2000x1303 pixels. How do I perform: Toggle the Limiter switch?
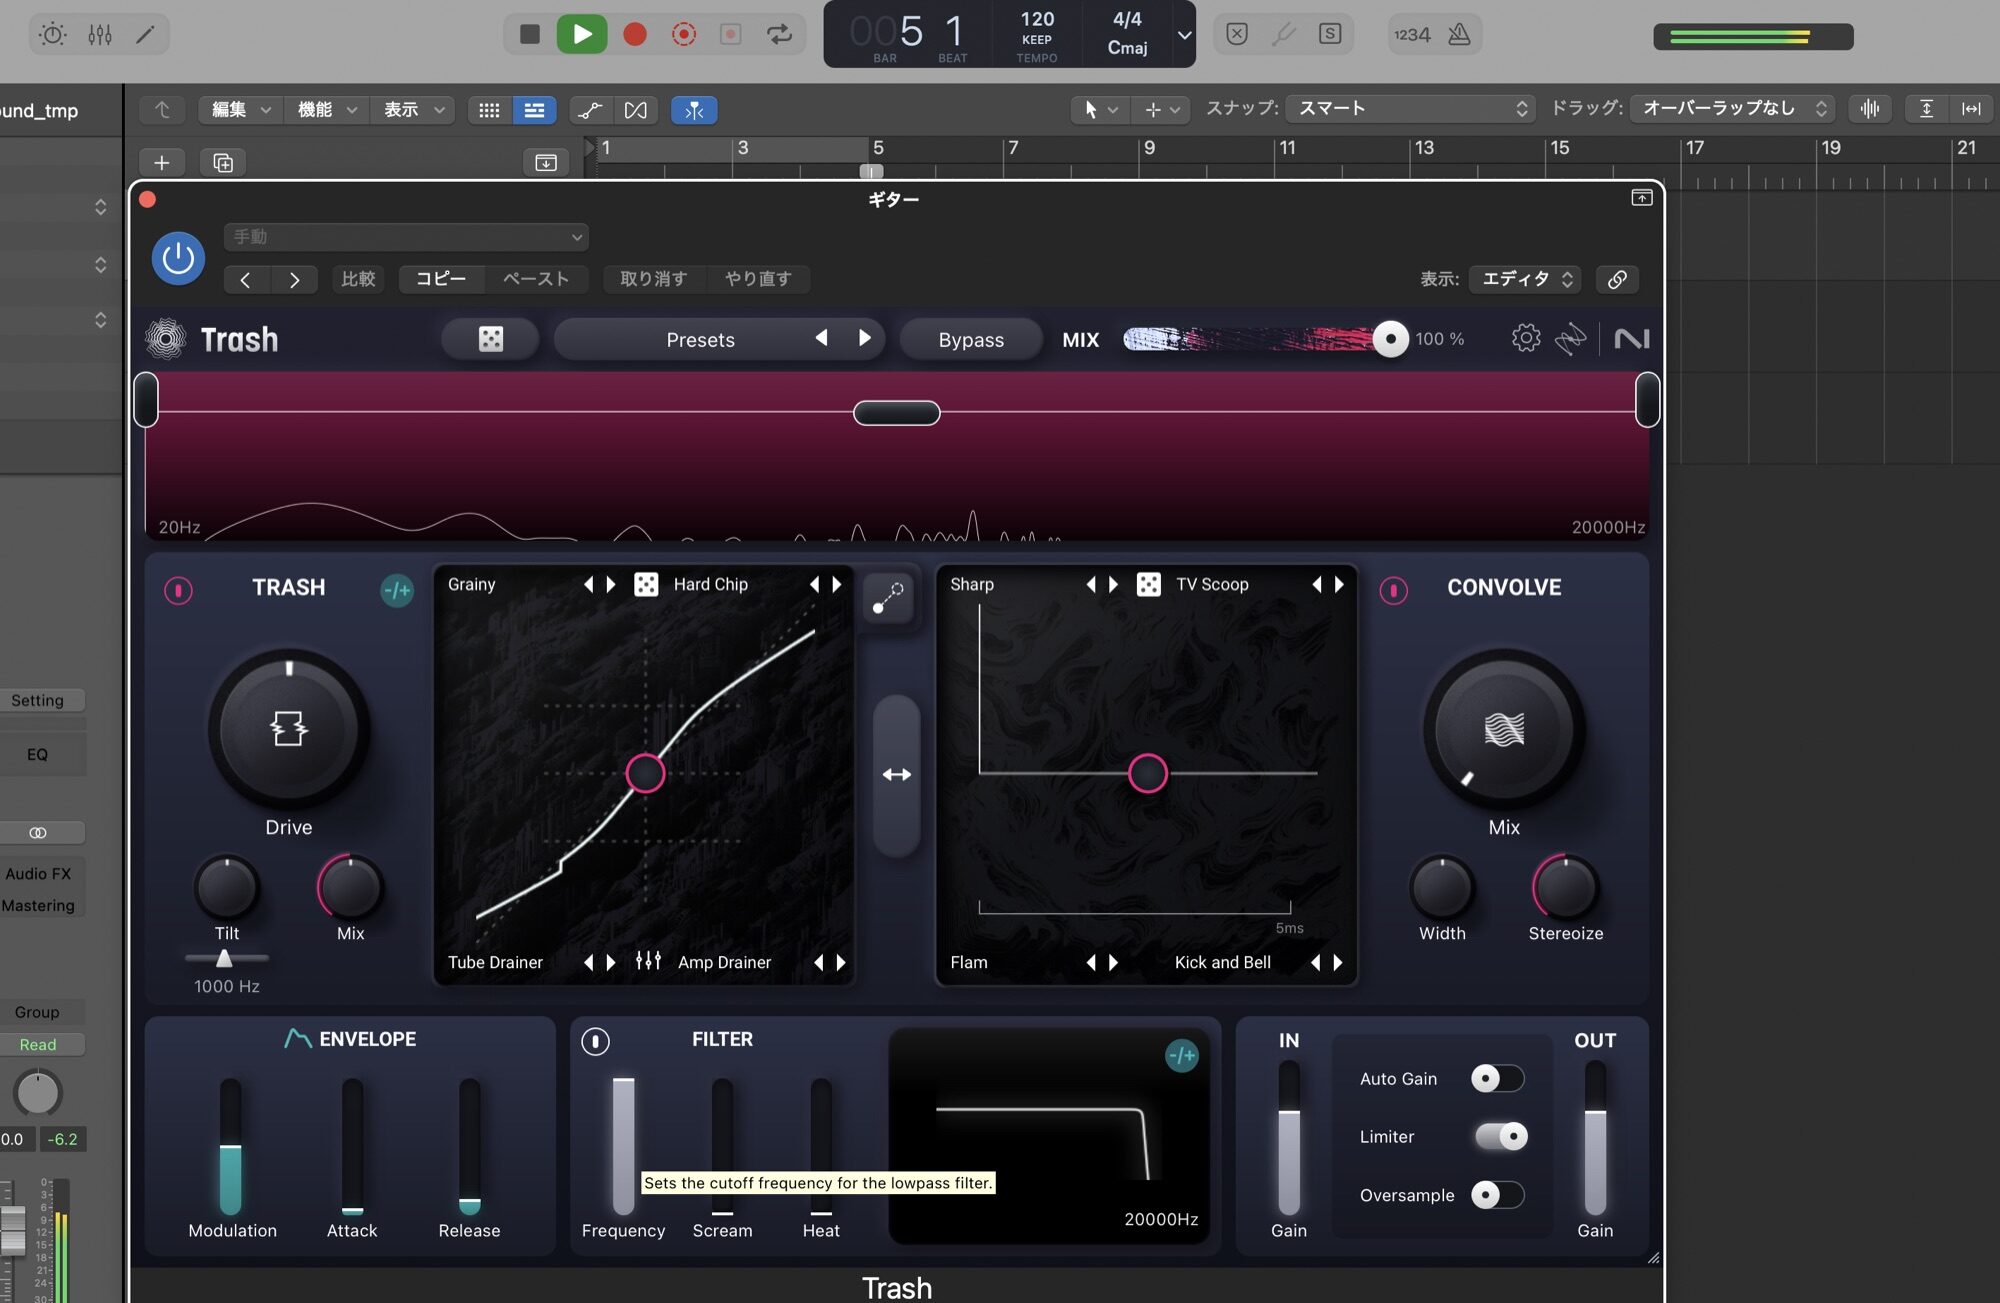1500,1136
